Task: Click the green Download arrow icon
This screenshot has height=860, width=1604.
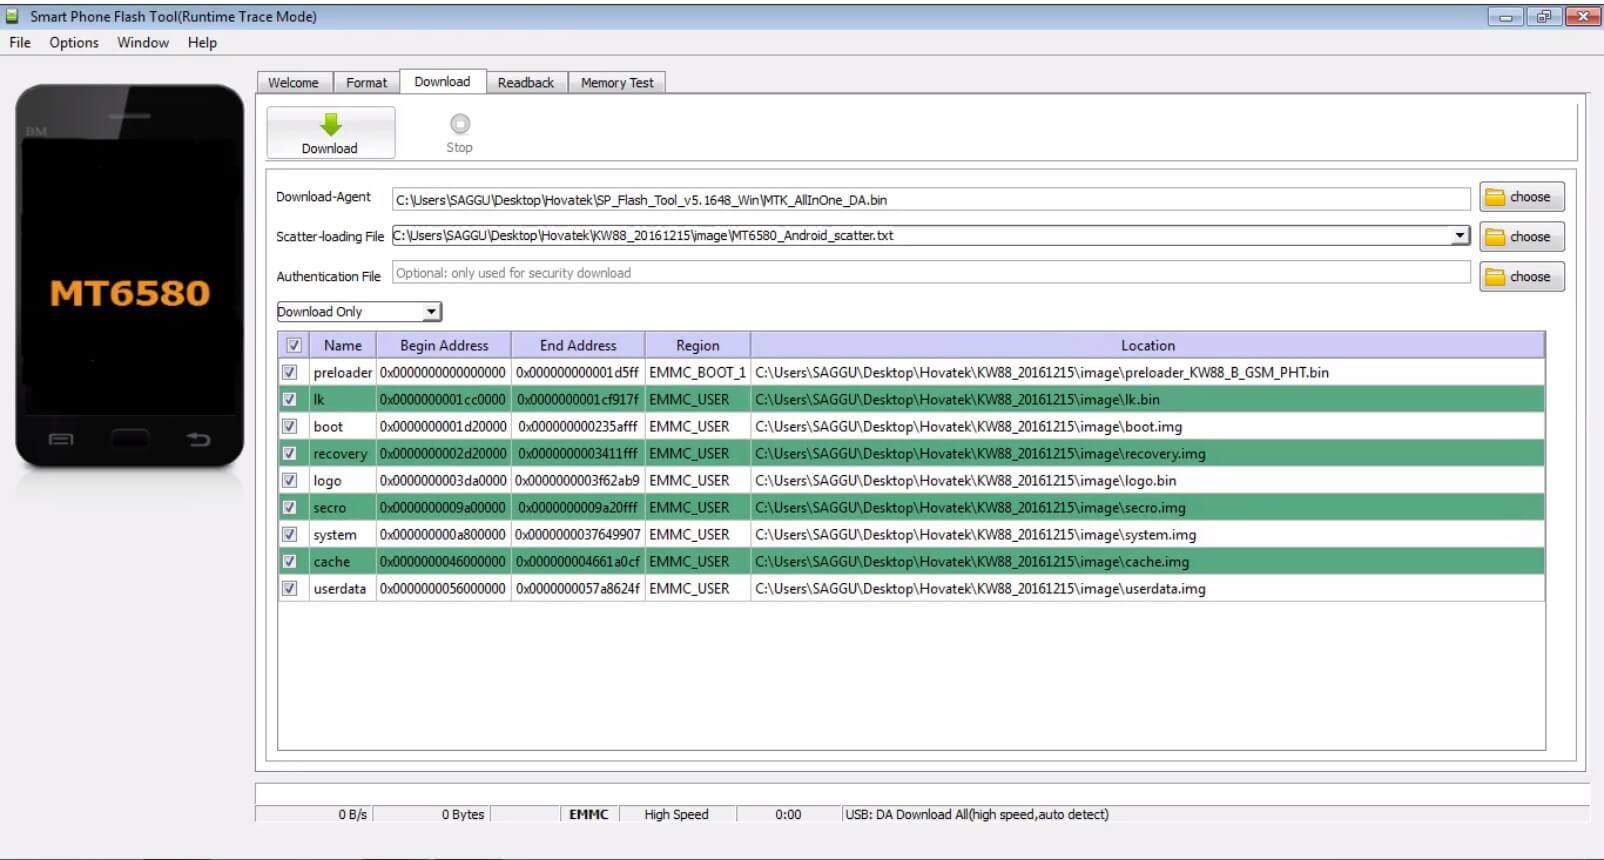Action: pyautogui.click(x=330, y=124)
